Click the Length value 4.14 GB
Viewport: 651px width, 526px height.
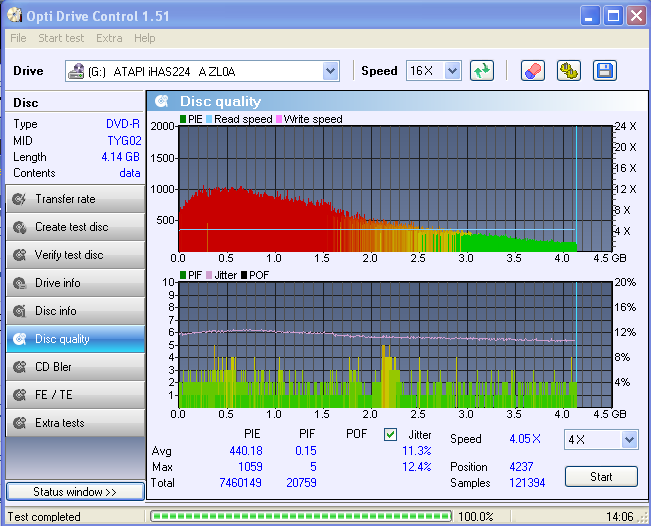(x=120, y=157)
